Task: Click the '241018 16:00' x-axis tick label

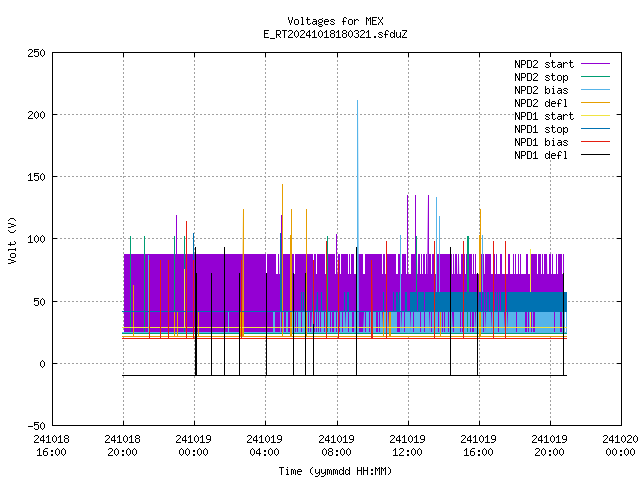Action: point(51,446)
